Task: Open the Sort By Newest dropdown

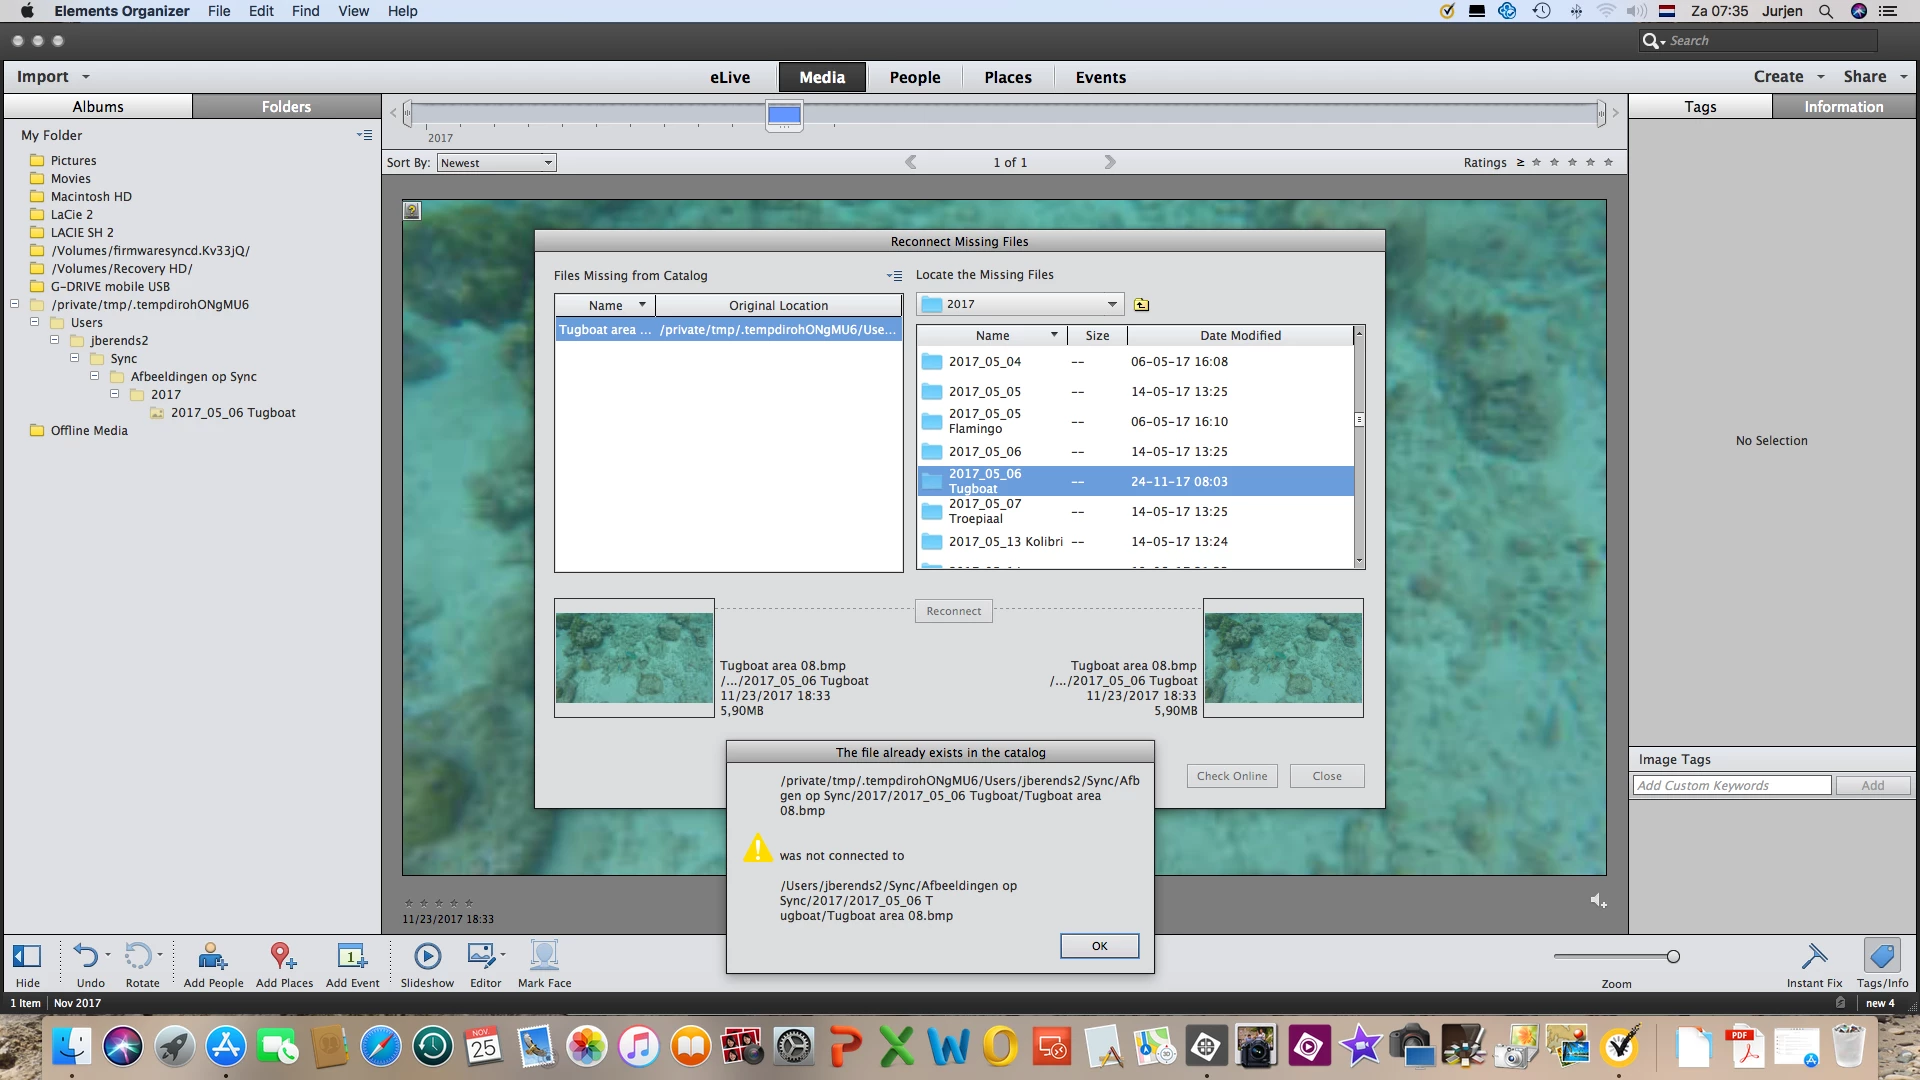Action: point(496,163)
